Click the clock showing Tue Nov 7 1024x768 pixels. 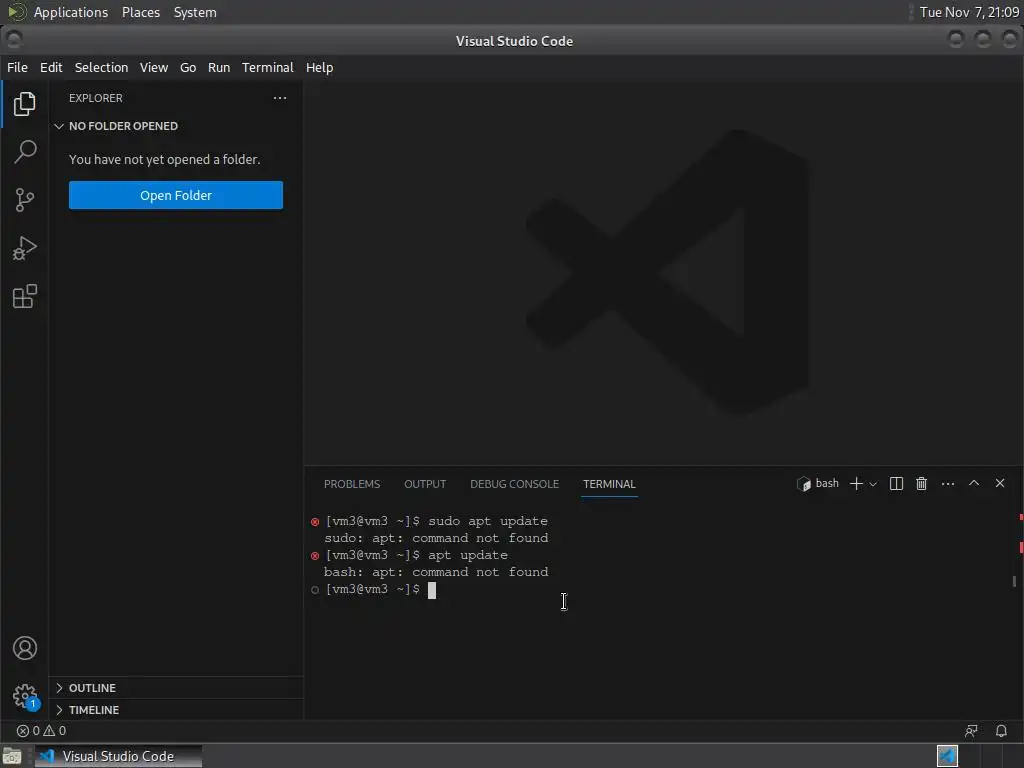[x=969, y=12]
